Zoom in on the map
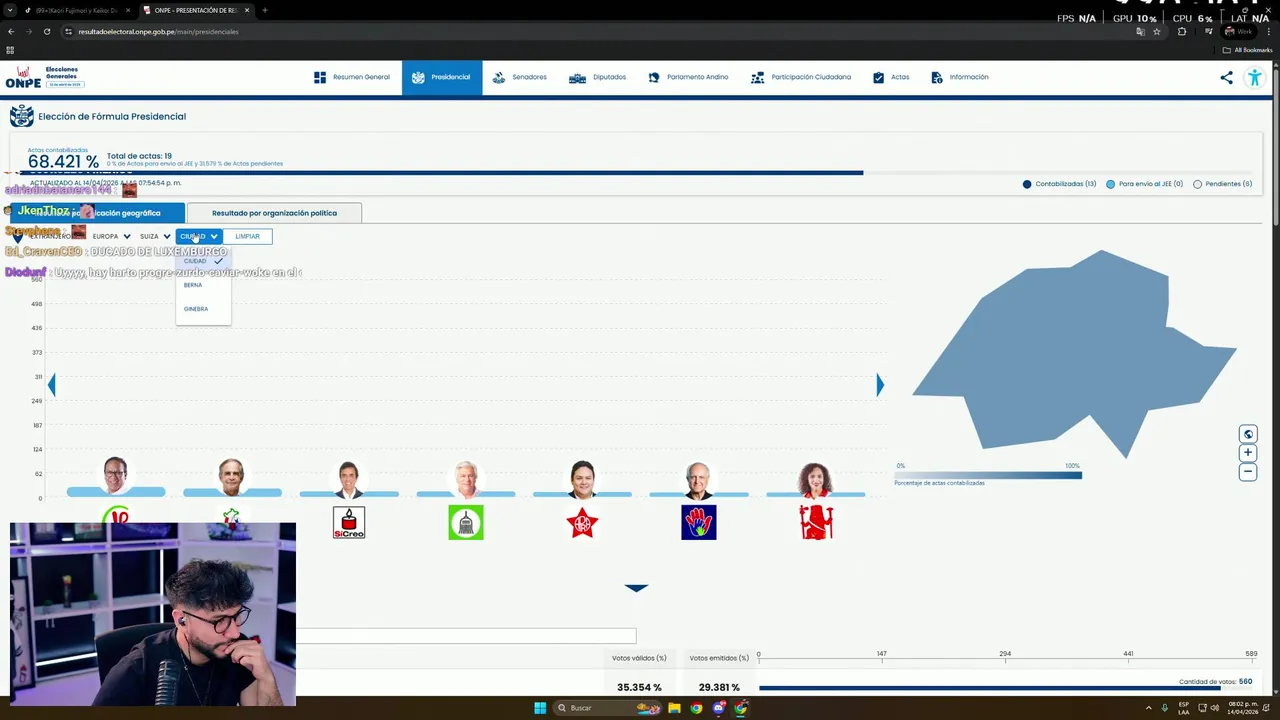Screen dimensions: 1280x720 [x=1248, y=453]
